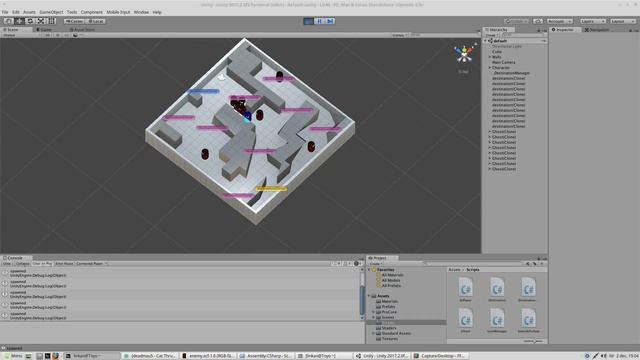The width and height of the screenshot is (640, 360).
Task: Open the Cloud services button
Action: (538, 21)
